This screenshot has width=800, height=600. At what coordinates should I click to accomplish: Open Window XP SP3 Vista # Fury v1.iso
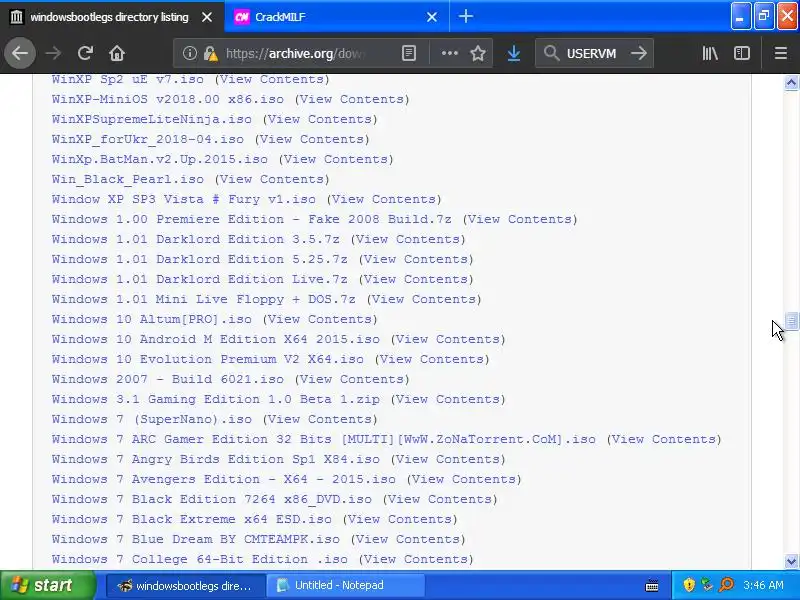click(x=184, y=199)
